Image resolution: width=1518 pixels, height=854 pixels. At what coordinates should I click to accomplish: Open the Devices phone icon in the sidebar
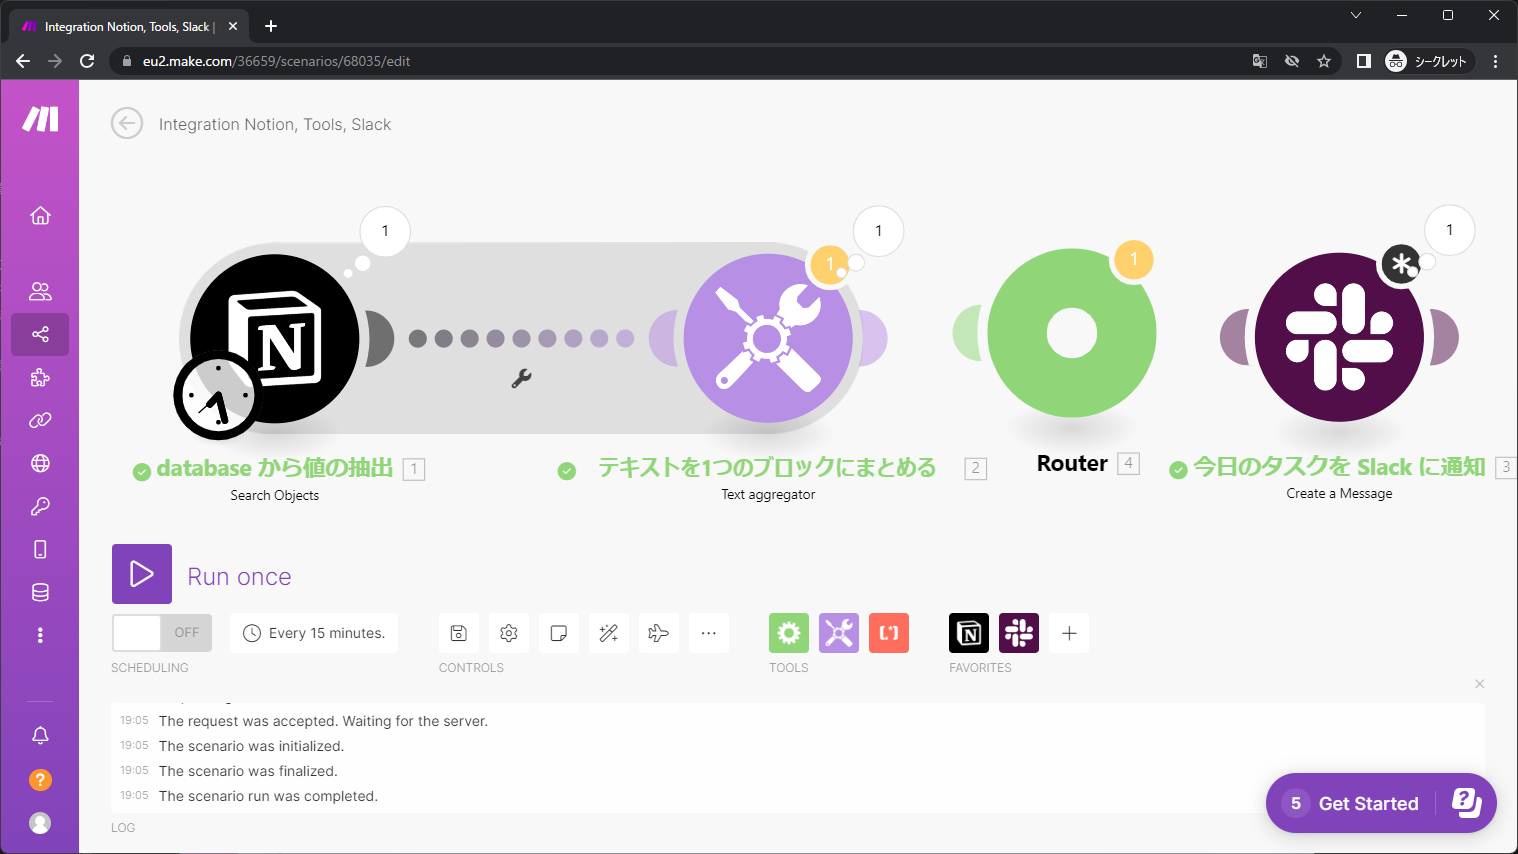40,549
